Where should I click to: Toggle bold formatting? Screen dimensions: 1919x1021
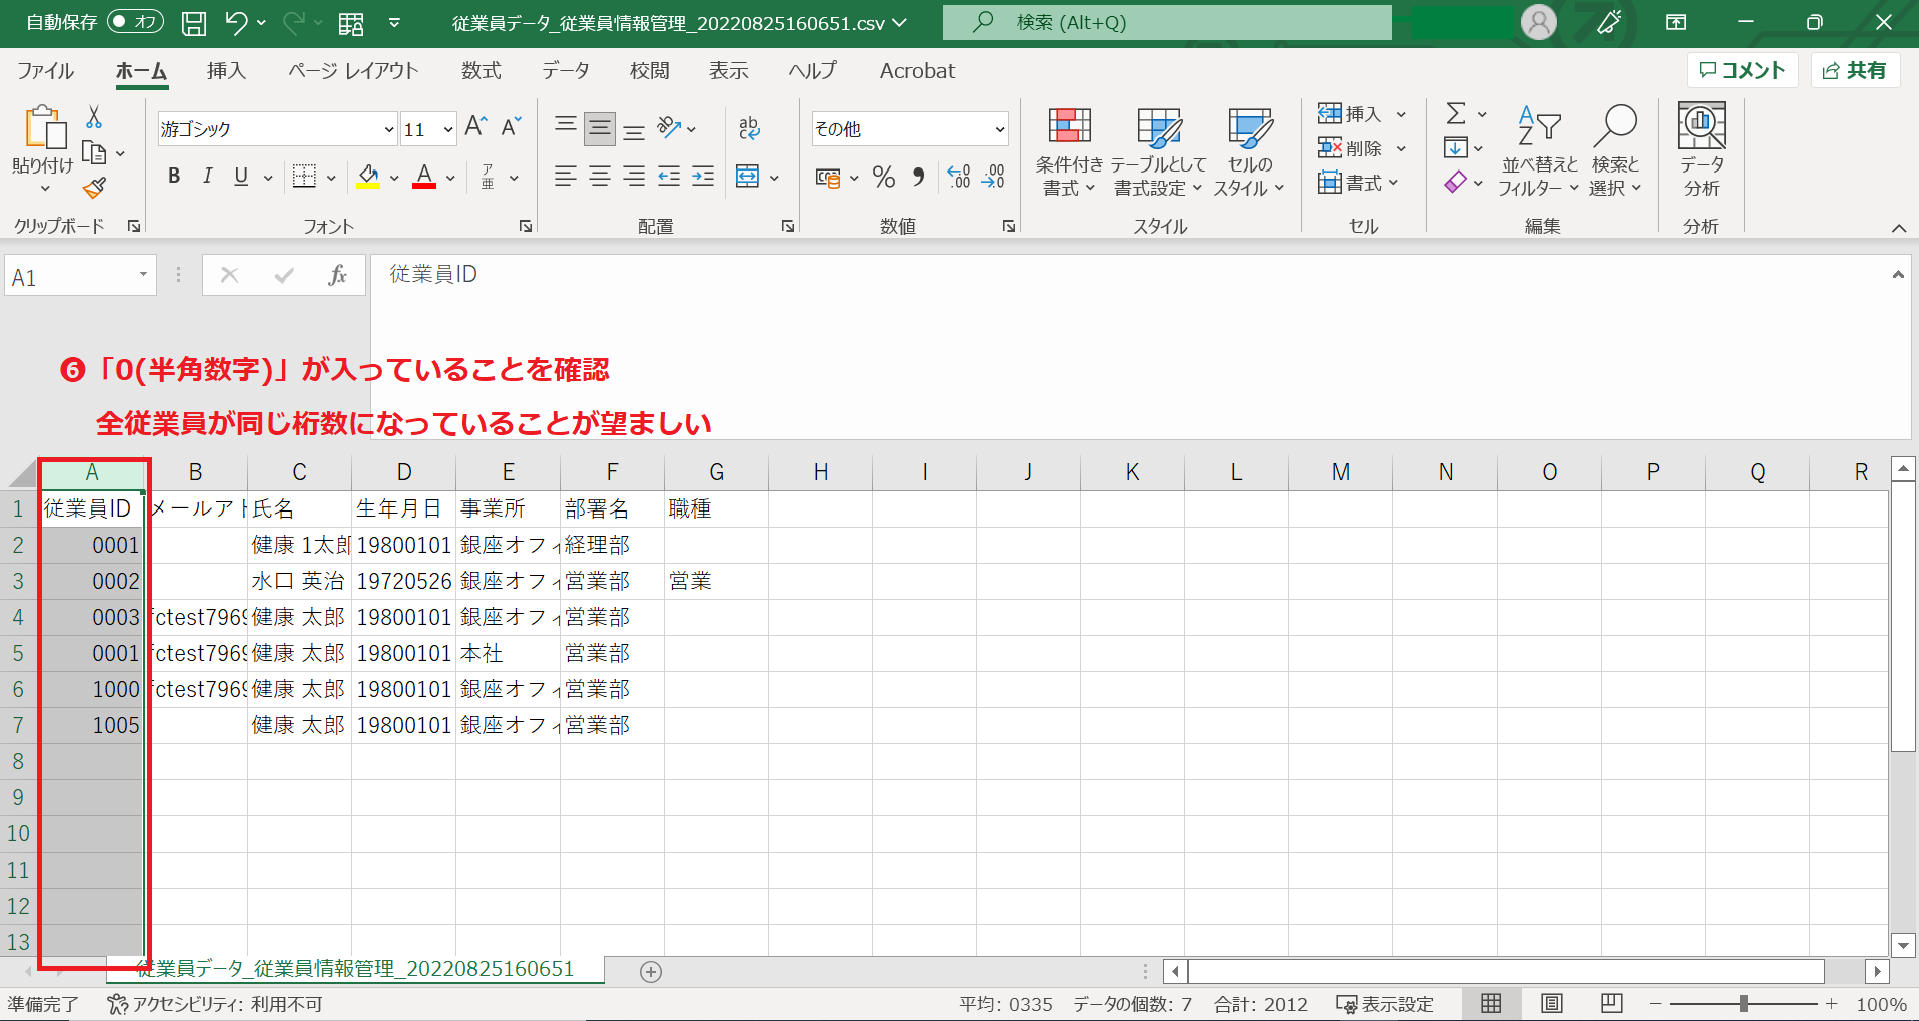coord(174,177)
